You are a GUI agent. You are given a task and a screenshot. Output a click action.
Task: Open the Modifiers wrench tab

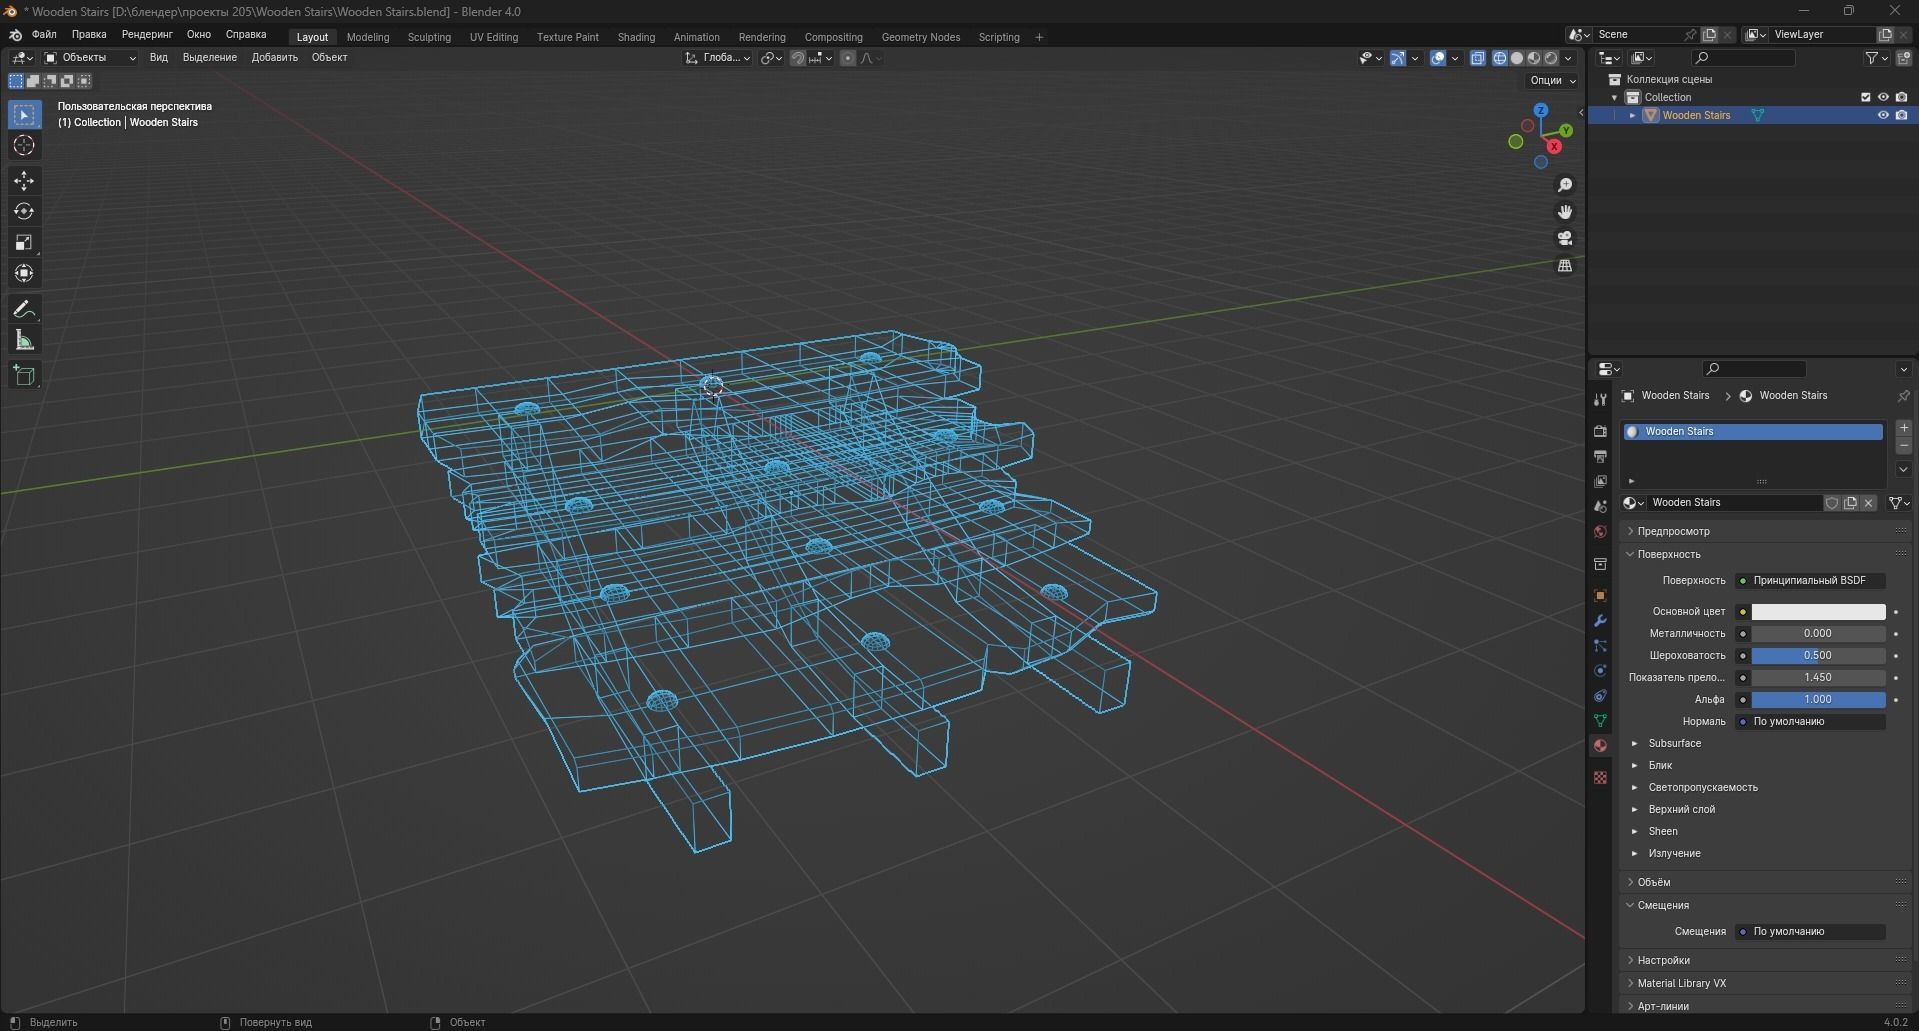coord(1600,620)
